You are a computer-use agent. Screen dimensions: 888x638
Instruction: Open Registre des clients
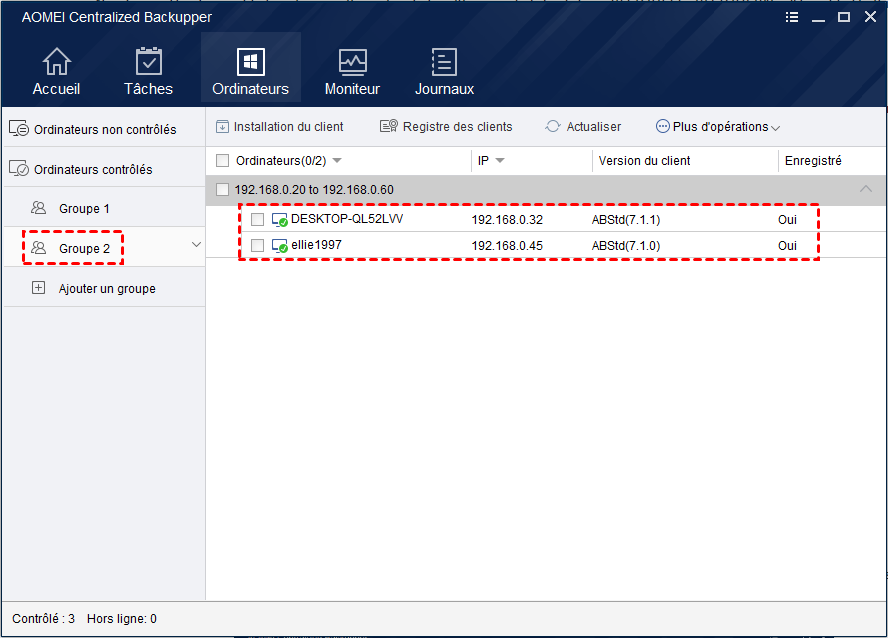coord(446,127)
